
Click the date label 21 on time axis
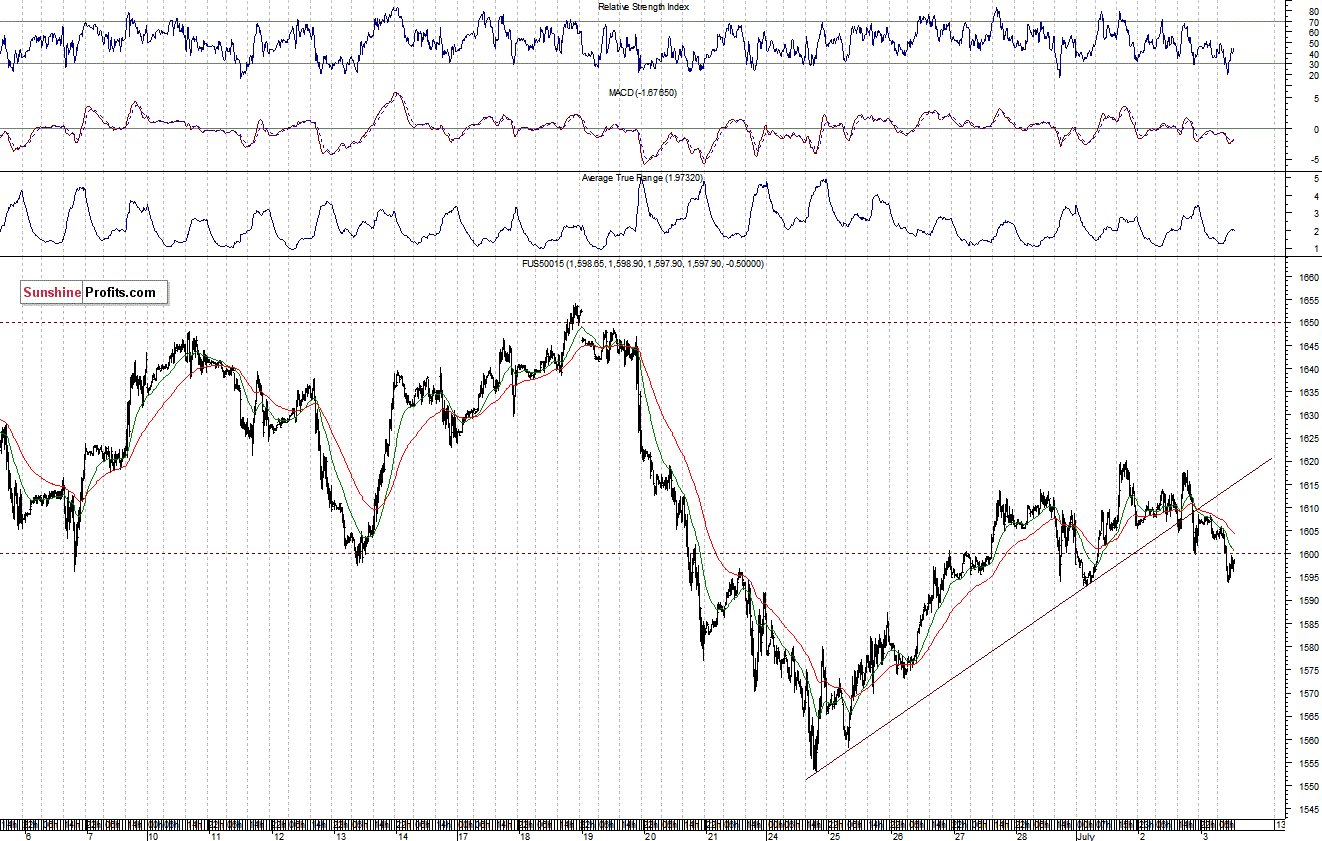point(712,835)
